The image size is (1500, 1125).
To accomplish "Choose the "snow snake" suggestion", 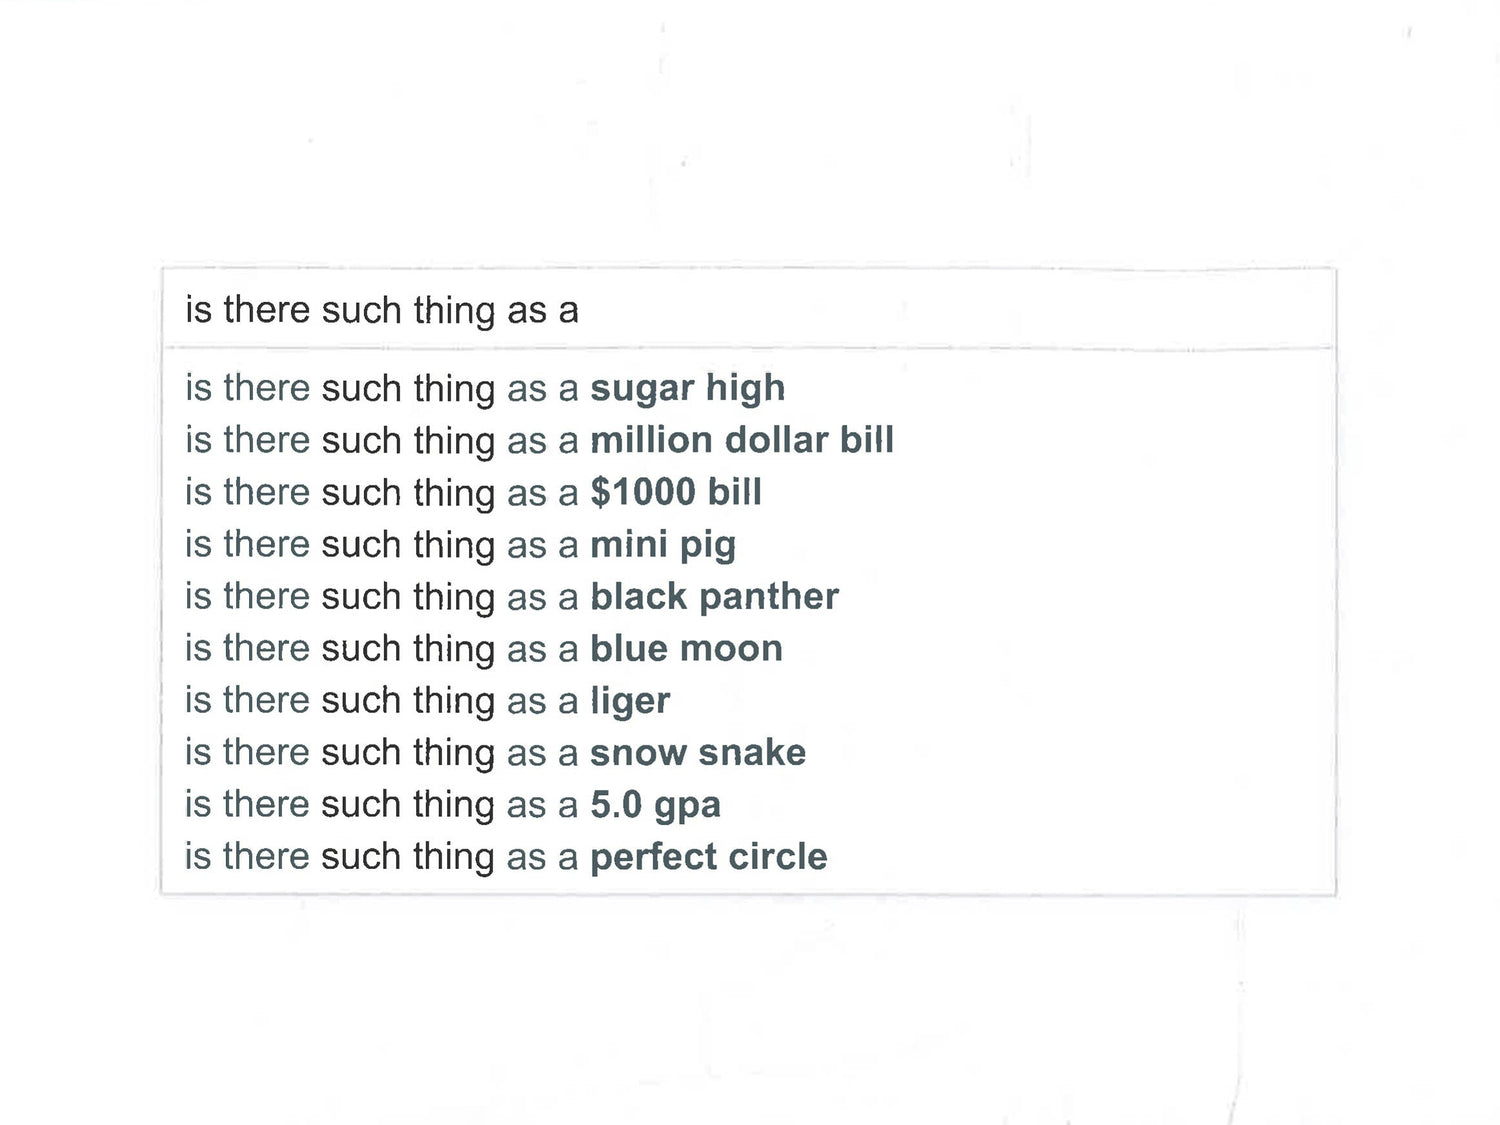I will (495, 752).
